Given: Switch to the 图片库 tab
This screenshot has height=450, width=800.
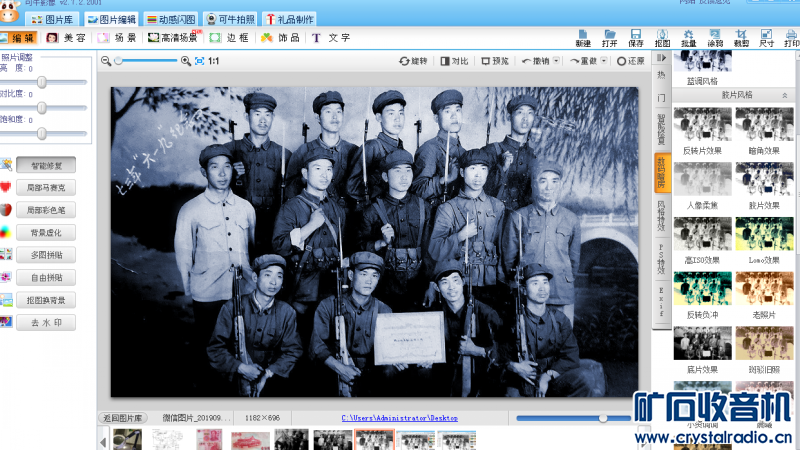Looking at the screenshot, I should click(x=53, y=19).
